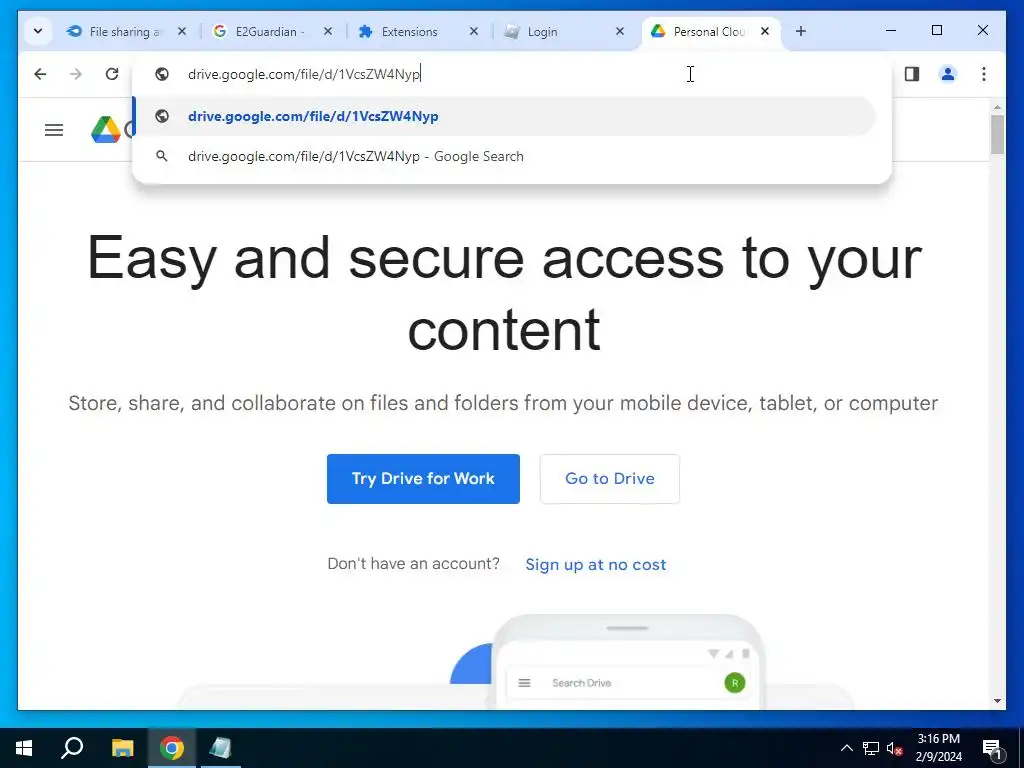Image resolution: width=1024 pixels, height=768 pixels.
Task: Open the Chrome three-dot menu
Action: (984, 74)
